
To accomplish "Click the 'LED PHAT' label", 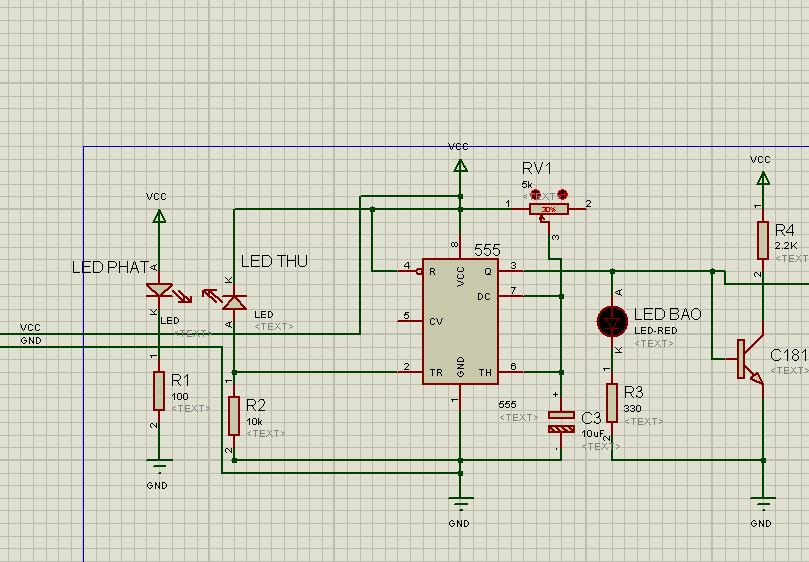I will 110,267.
